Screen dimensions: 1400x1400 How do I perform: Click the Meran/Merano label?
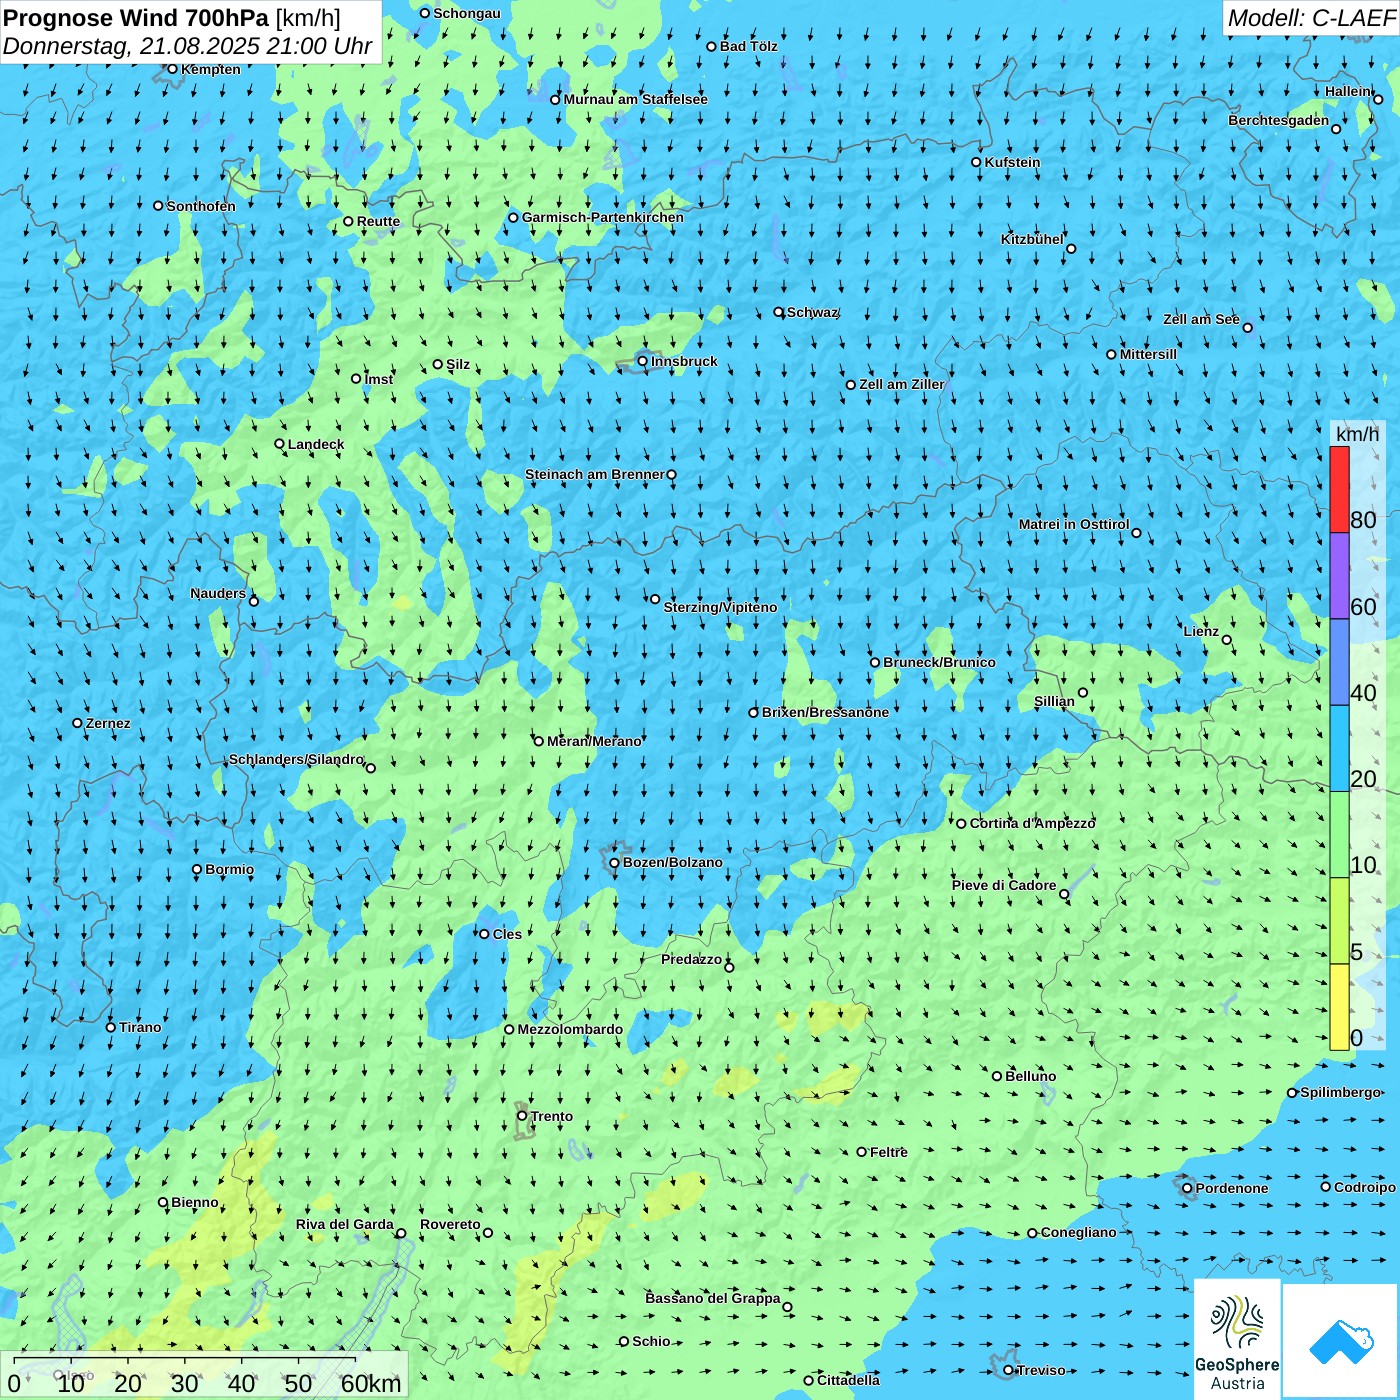594,741
